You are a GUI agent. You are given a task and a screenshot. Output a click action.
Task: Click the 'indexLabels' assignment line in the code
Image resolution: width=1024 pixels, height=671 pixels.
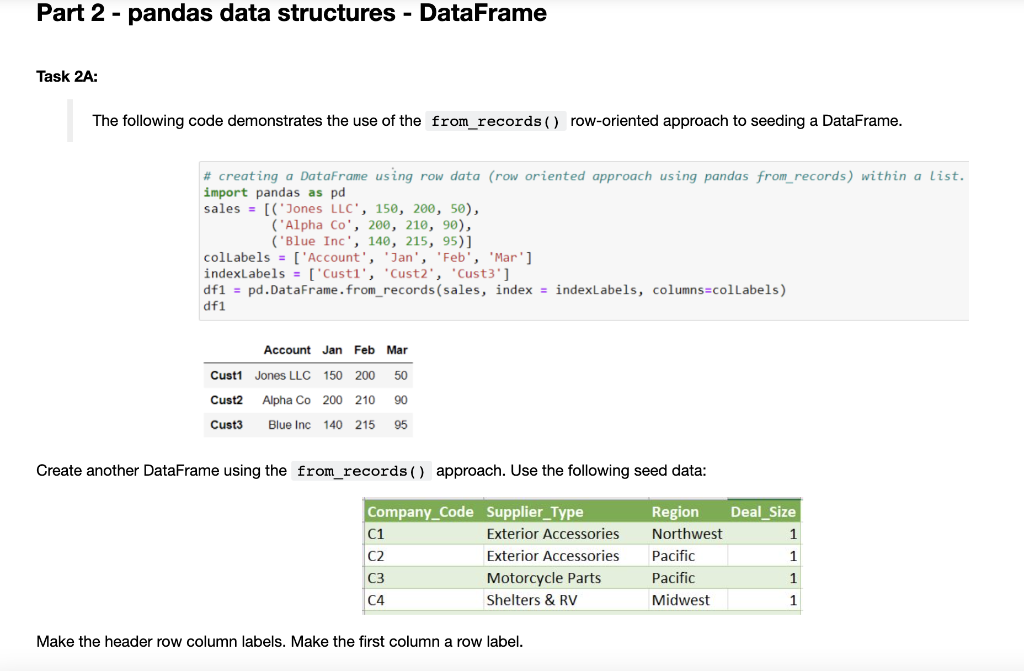coord(357,274)
